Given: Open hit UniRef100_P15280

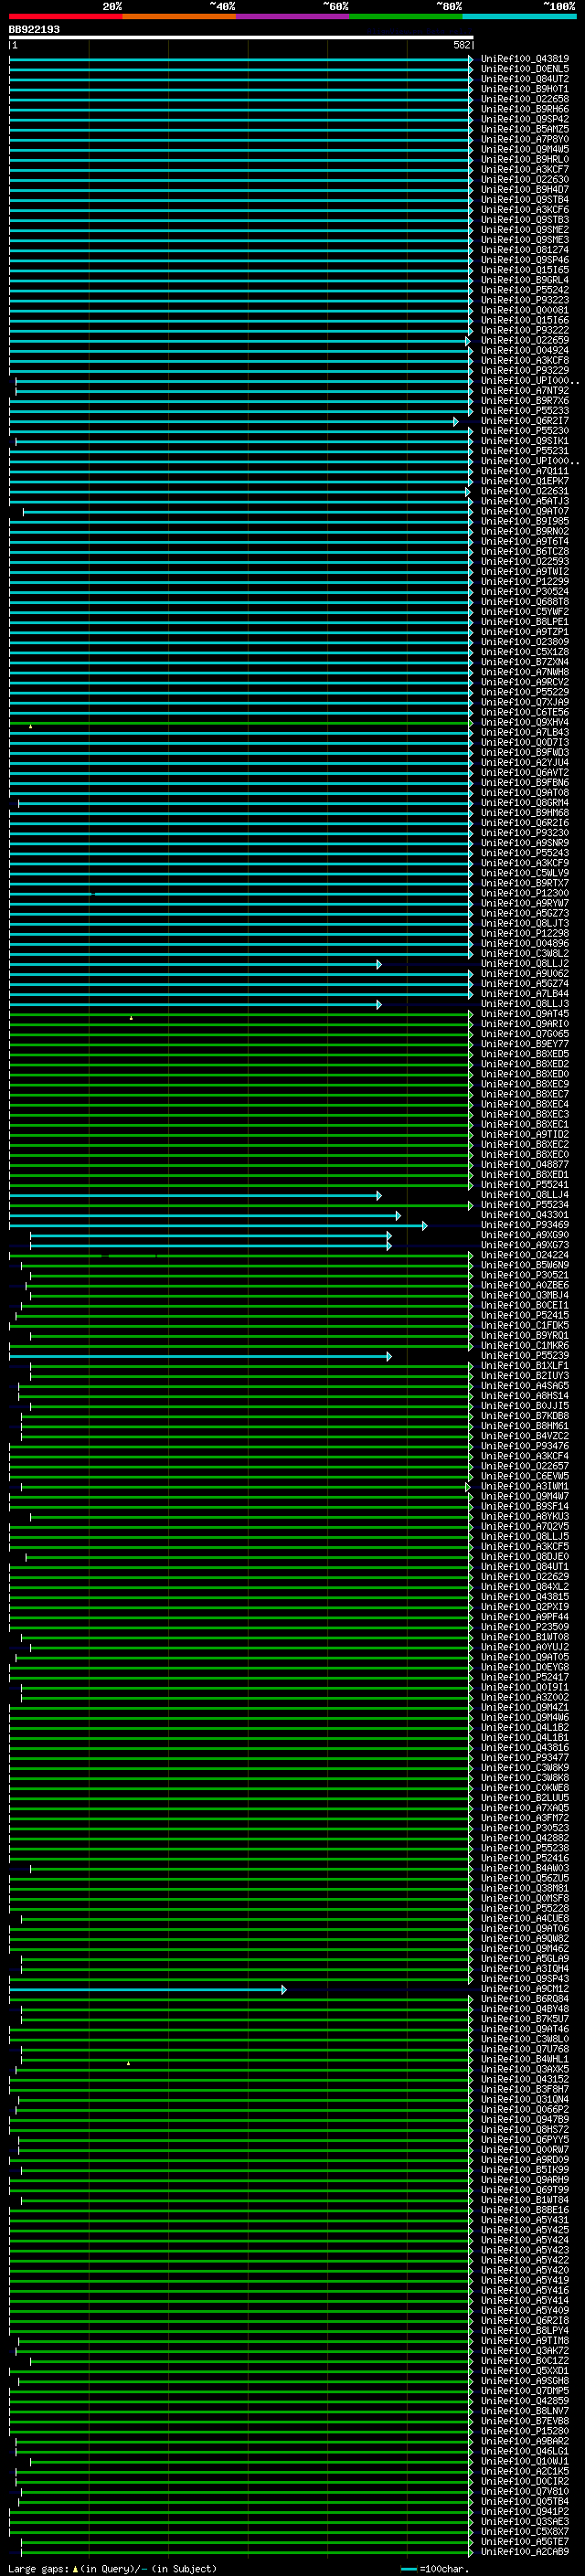Looking at the screenshot, I should [x=525, y=2431].
